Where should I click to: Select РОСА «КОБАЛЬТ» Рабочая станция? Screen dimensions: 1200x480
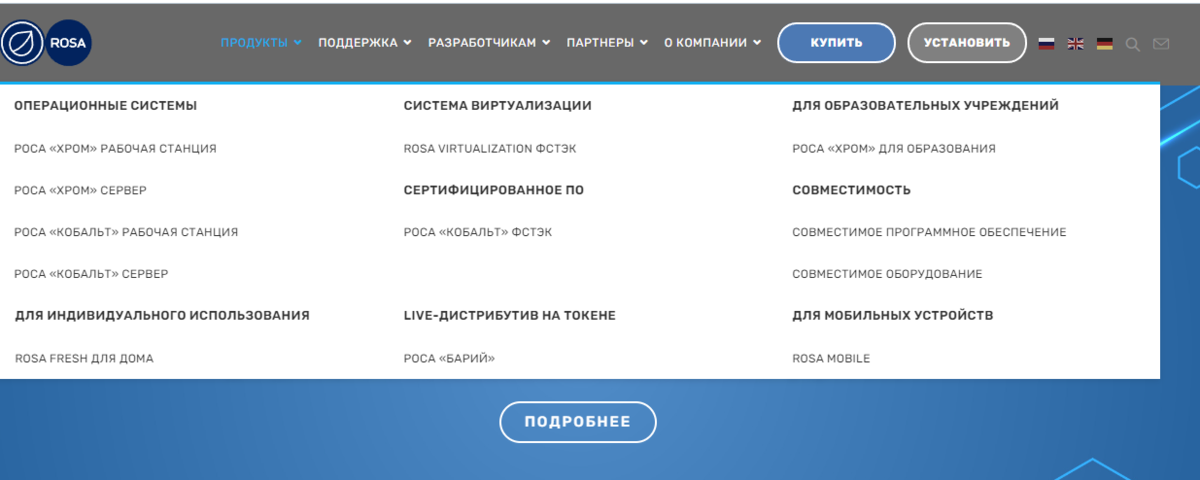[x=126, y=232]
